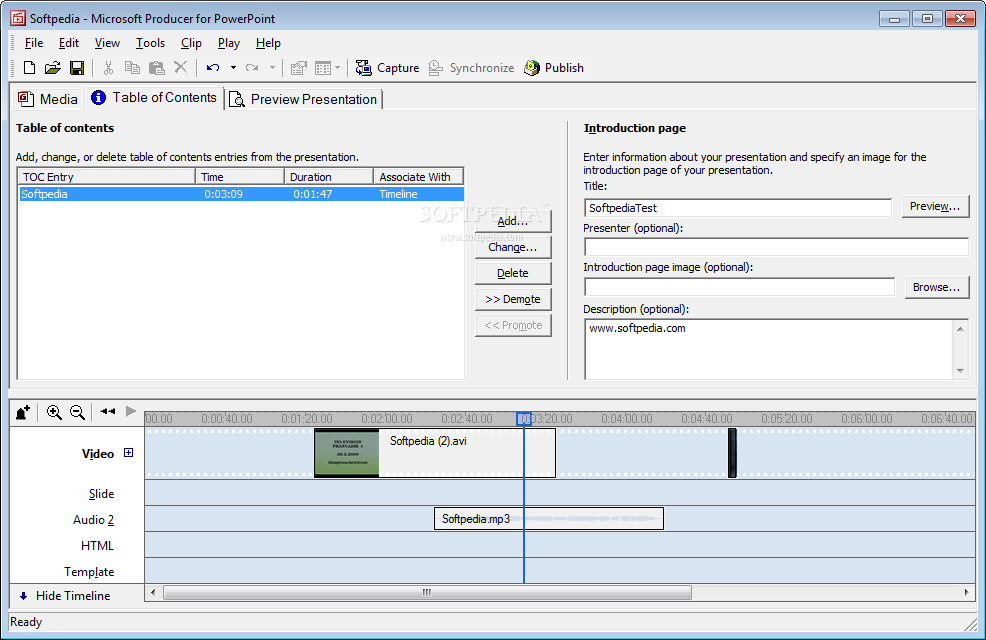This screenshot has width=986, height=640.
Task: Paste from clipboard toolbar icon
Action: click(157, 68)
